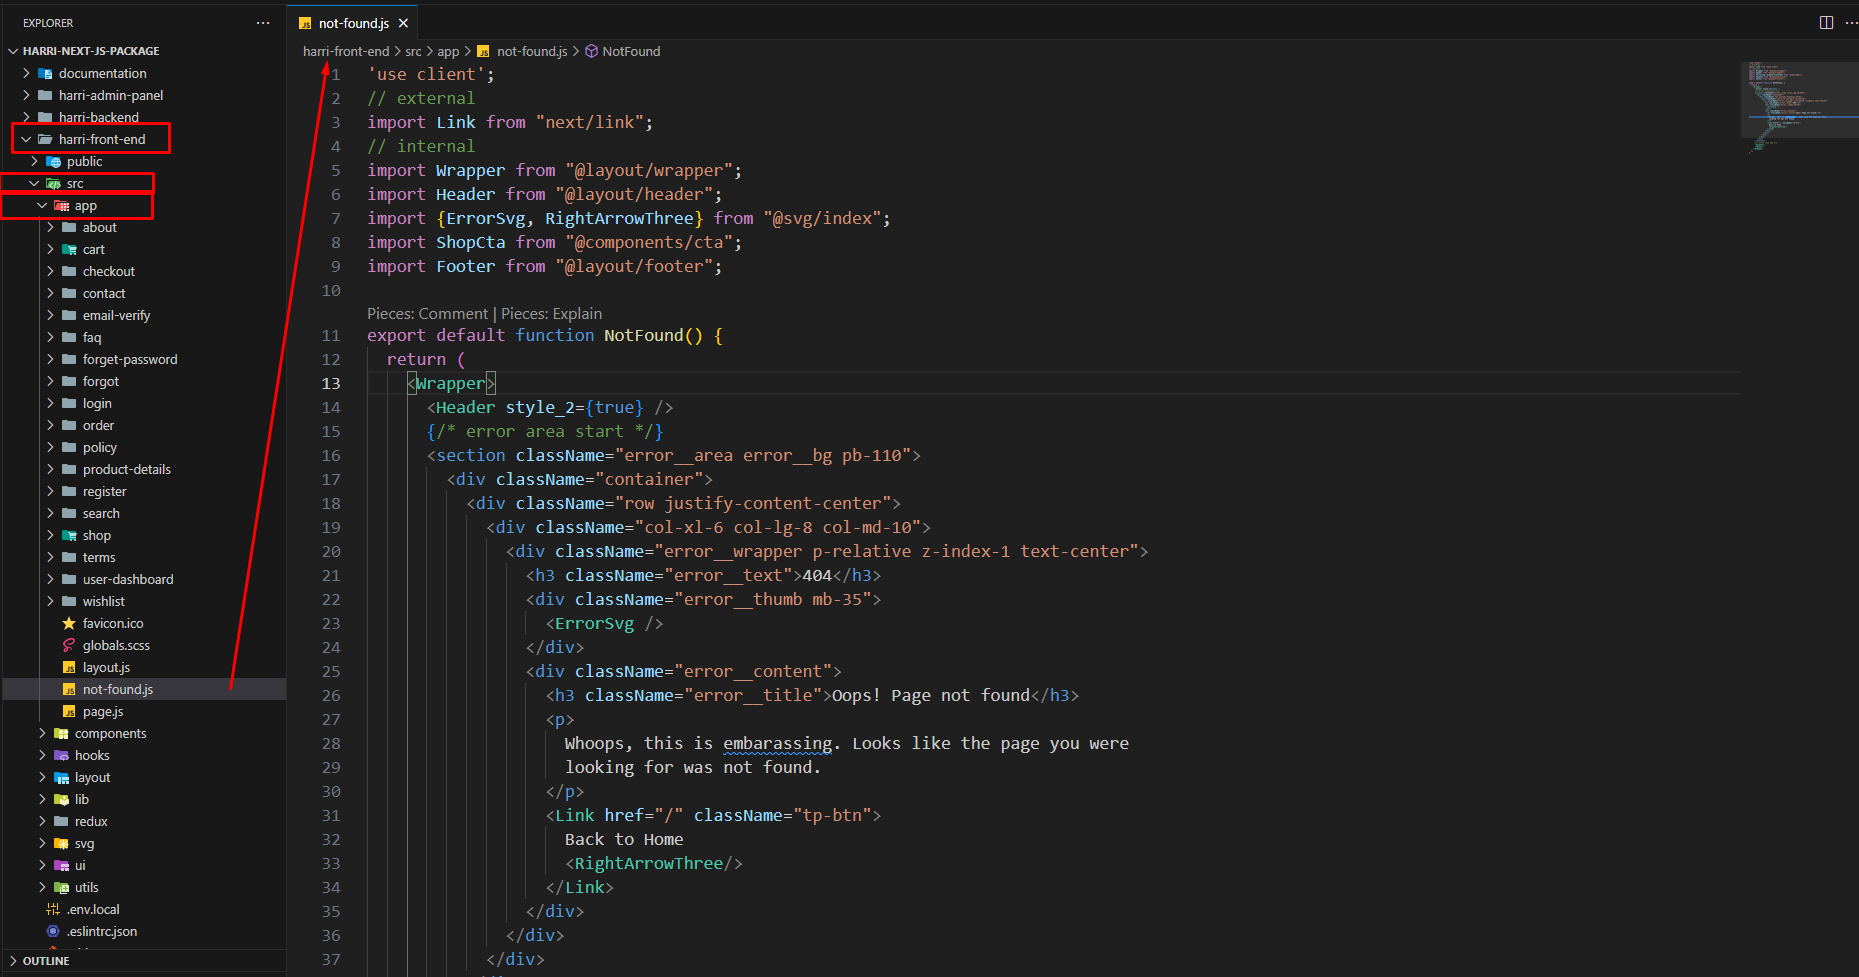The height and width of the screenshot is (977, 1859).
Task: Collapse the src folder
Action: pos(35,183)
